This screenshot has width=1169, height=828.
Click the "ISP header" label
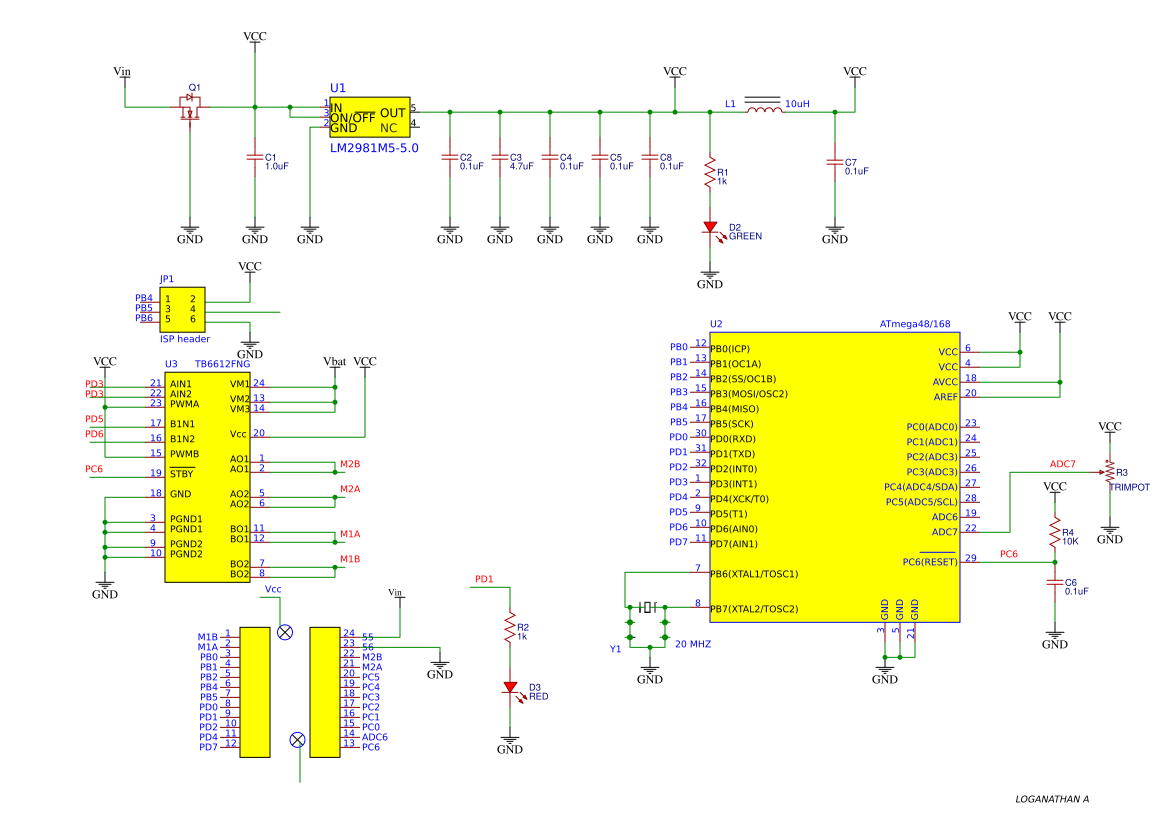(185, 339)
